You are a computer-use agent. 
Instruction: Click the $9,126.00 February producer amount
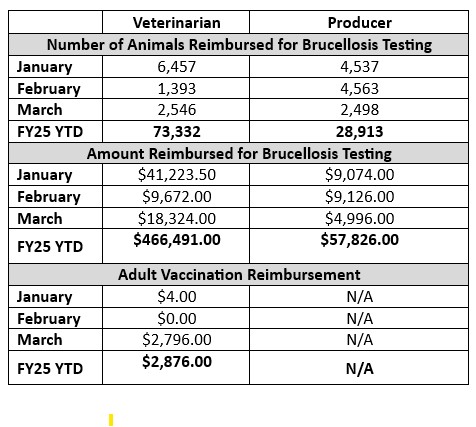pyautogui.click(x=359, y=197)
